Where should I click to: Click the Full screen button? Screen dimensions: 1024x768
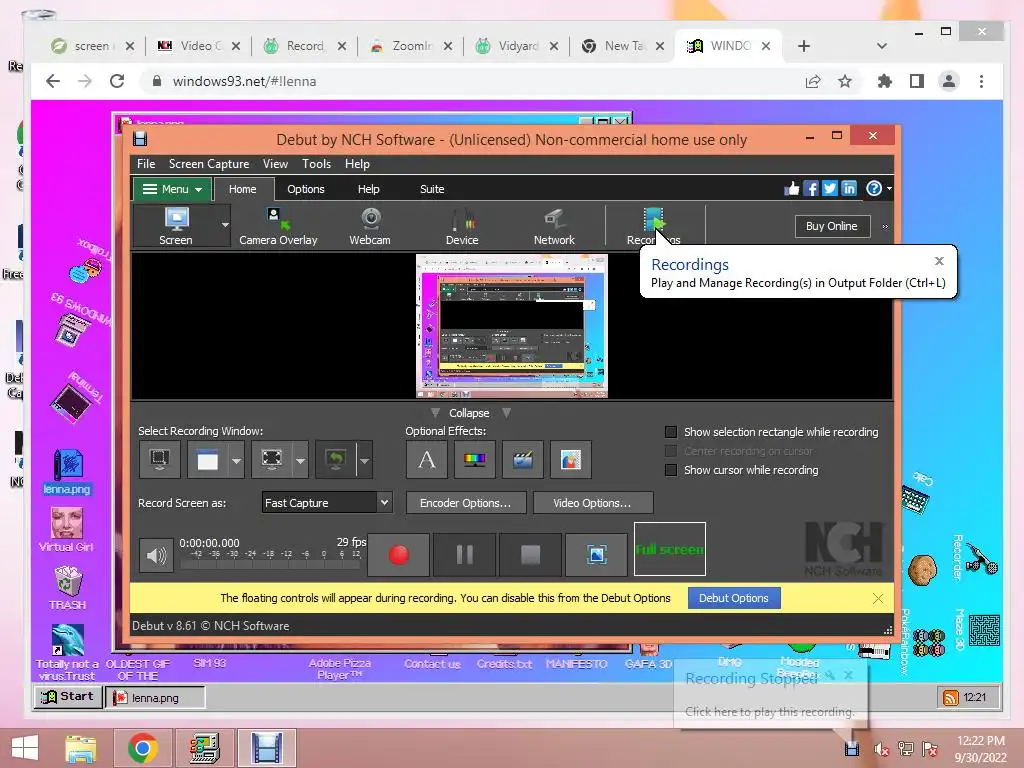(670, 549)
